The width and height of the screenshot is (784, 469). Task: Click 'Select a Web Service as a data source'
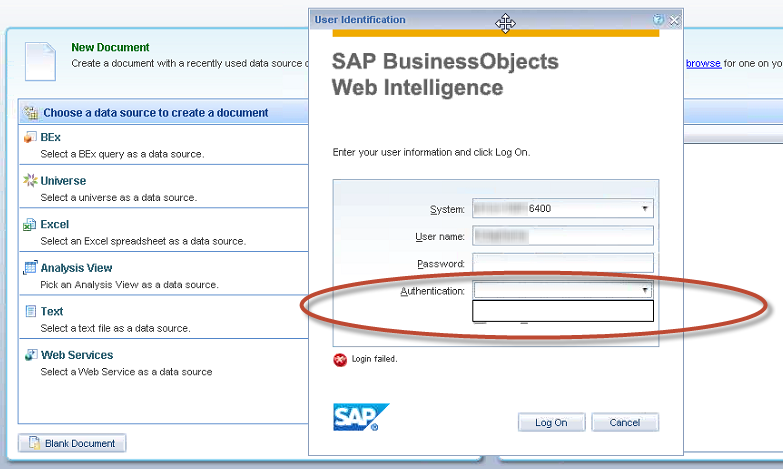click(126, 372)
